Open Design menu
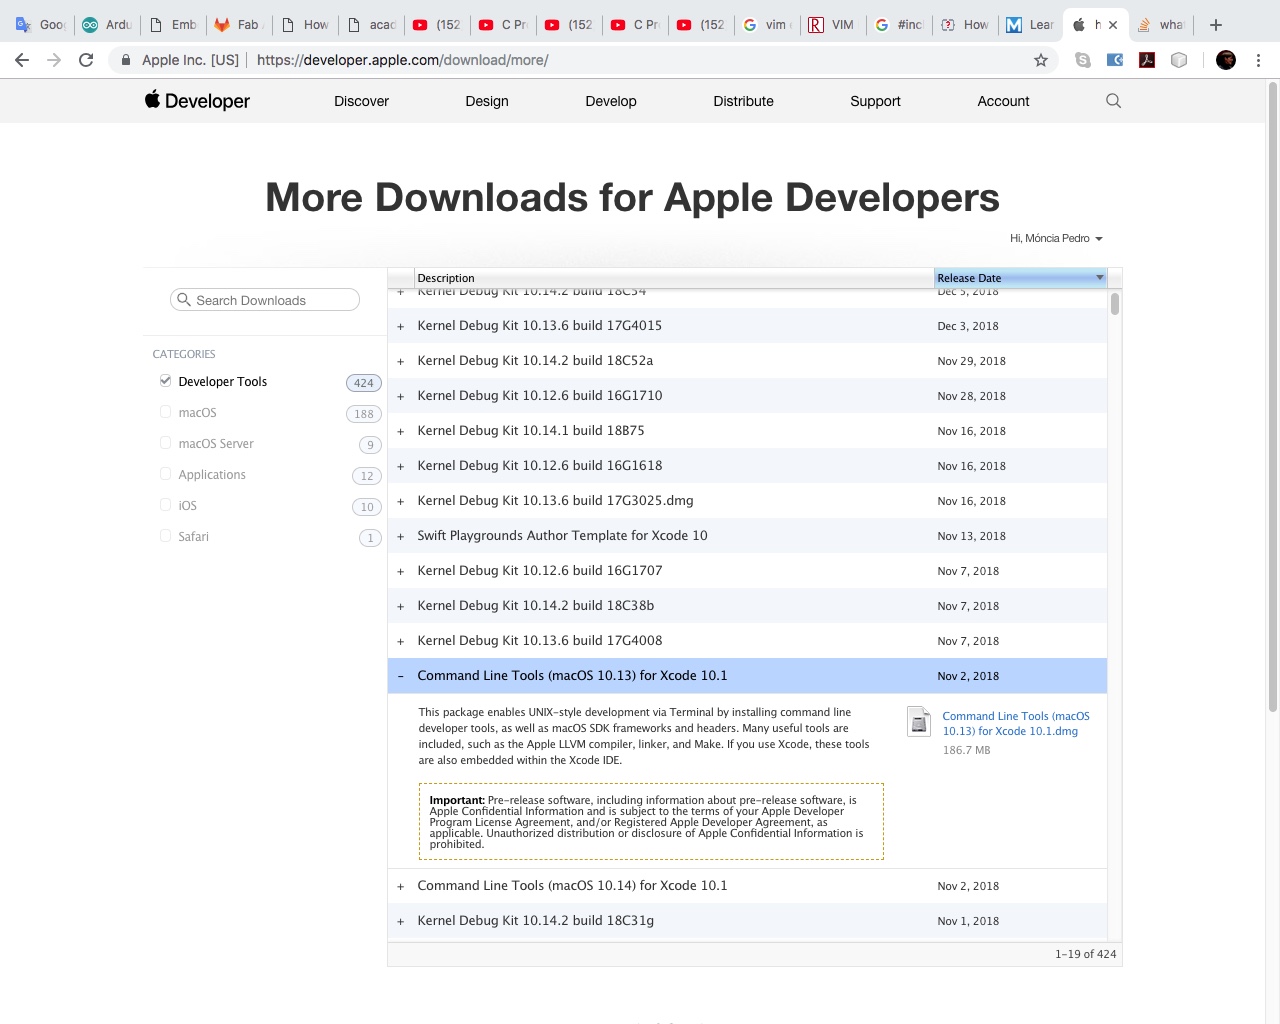Image resolution: width=1280 pixels, height=1024 pixels. (x=487, y=101)
